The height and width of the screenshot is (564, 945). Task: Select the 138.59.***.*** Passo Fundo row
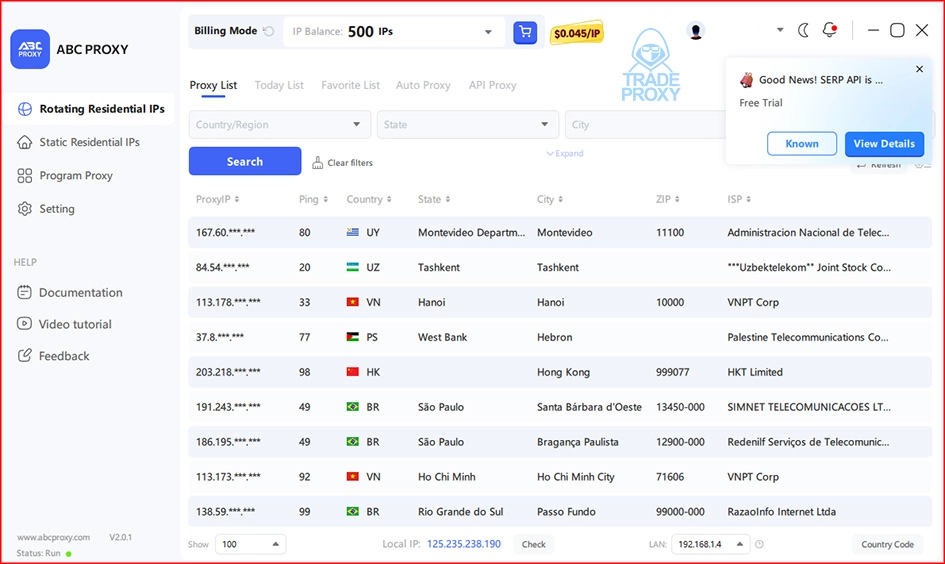(560, 512)
